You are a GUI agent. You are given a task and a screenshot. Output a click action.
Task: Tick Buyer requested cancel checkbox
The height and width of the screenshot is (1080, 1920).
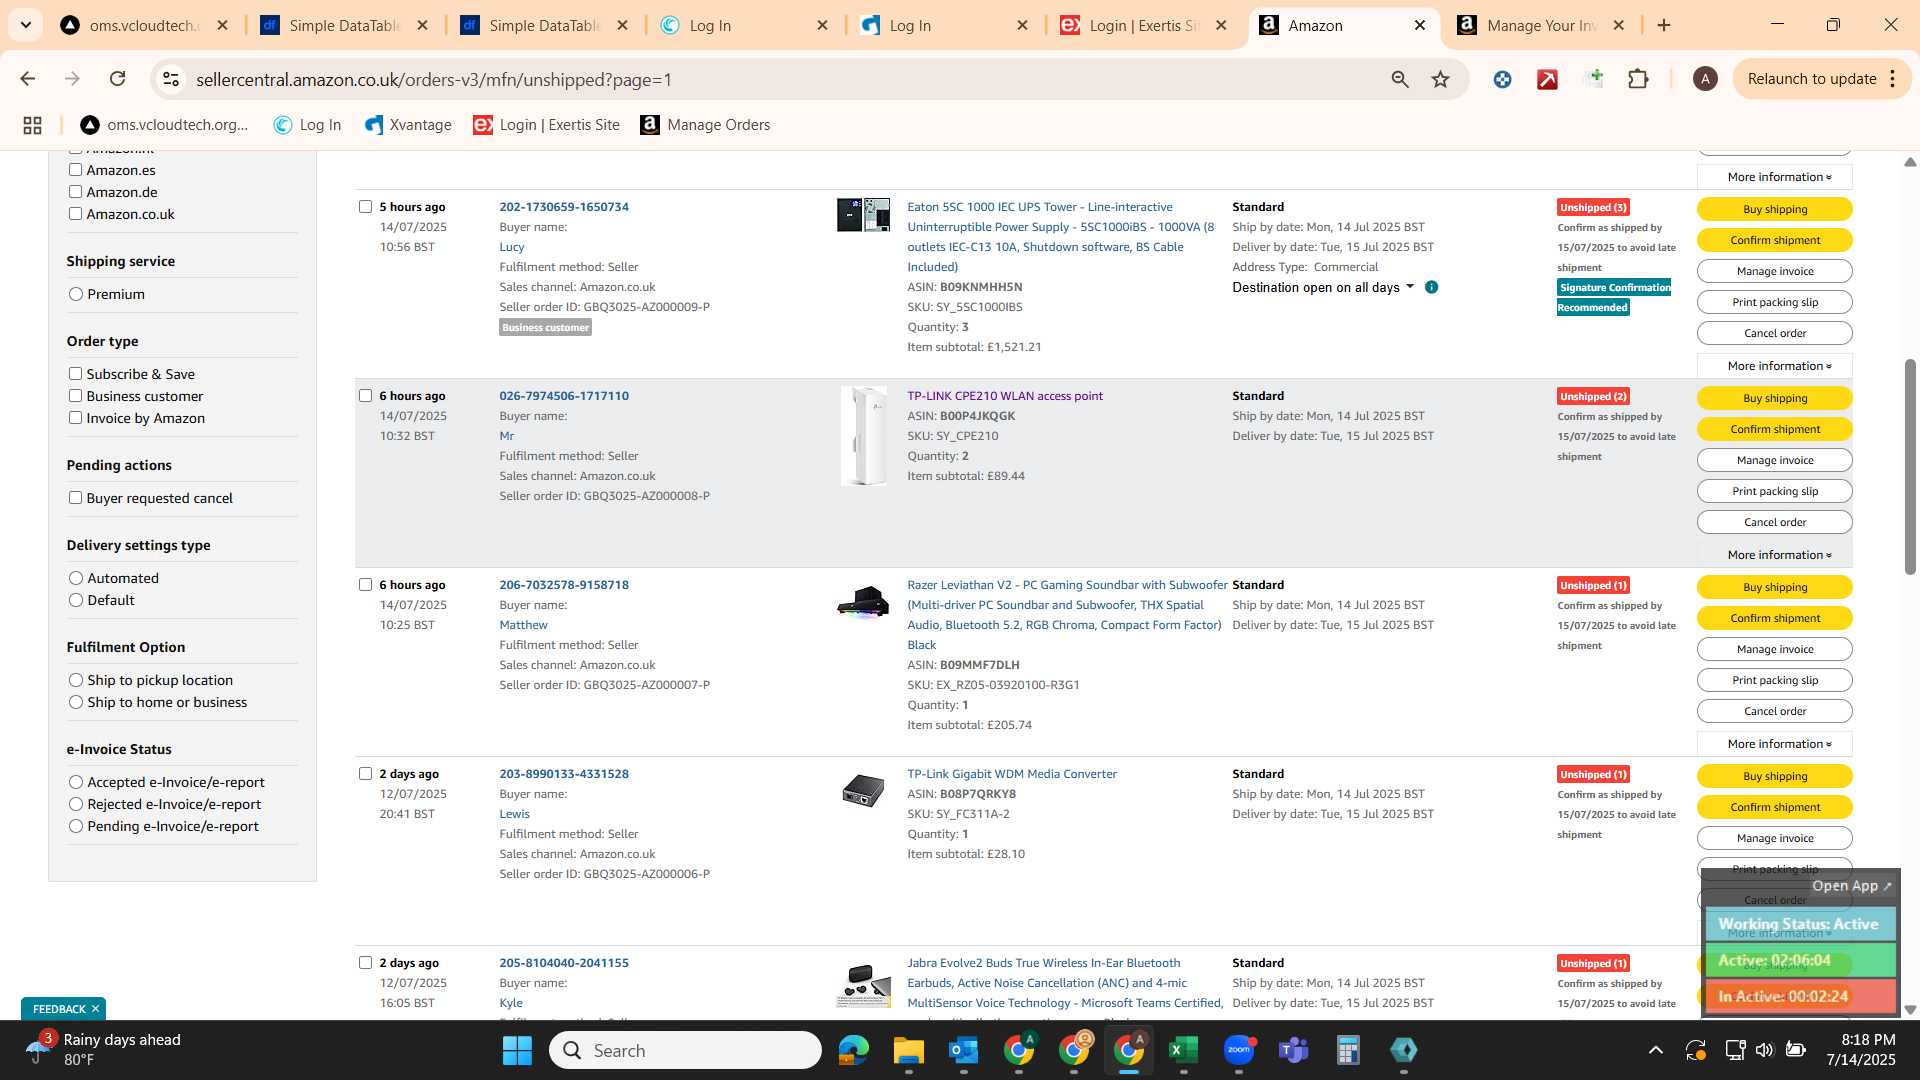pos(75,498)
